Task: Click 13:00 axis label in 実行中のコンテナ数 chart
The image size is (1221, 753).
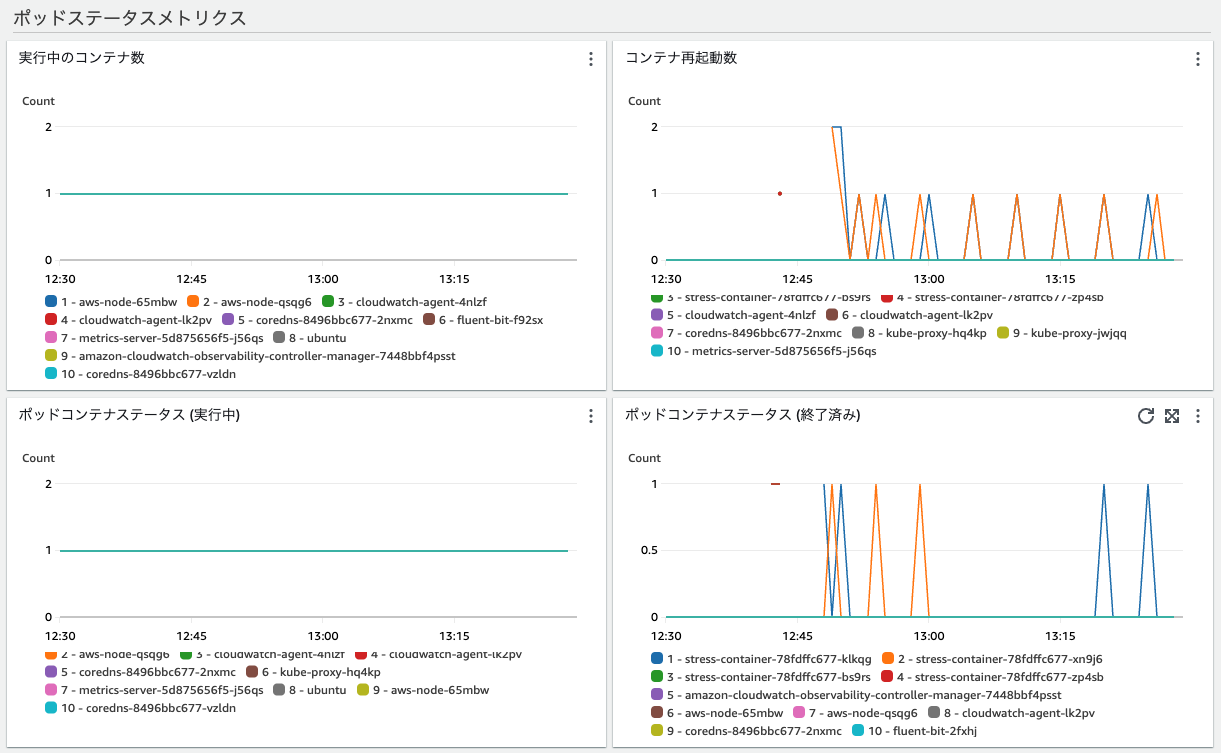Action: 323,279
